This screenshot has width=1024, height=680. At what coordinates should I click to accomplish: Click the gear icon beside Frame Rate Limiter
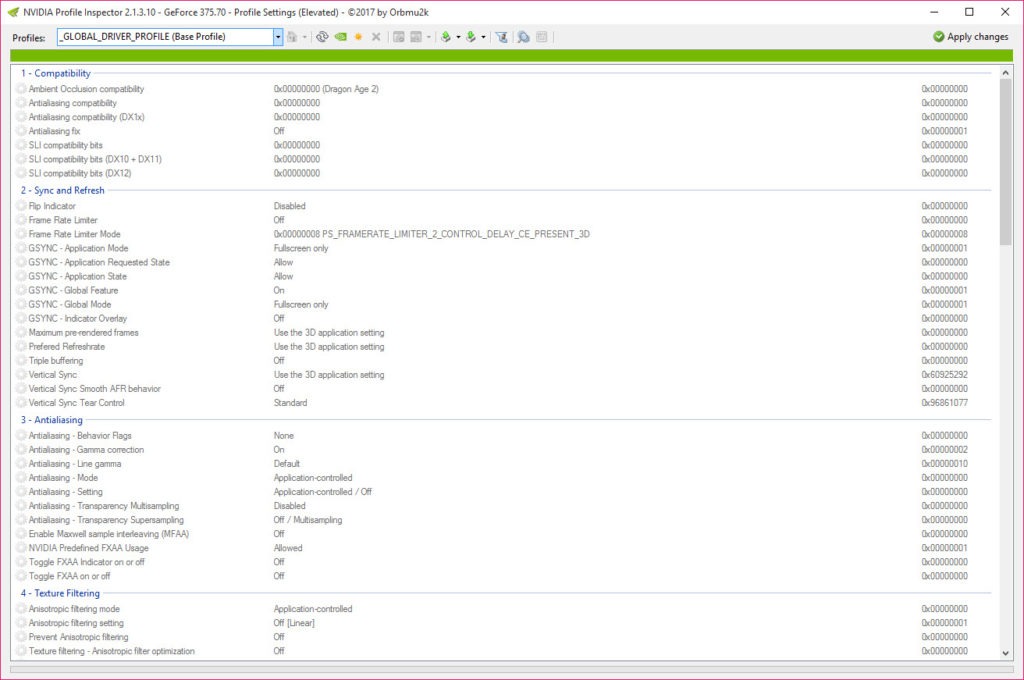pos(21,220)
